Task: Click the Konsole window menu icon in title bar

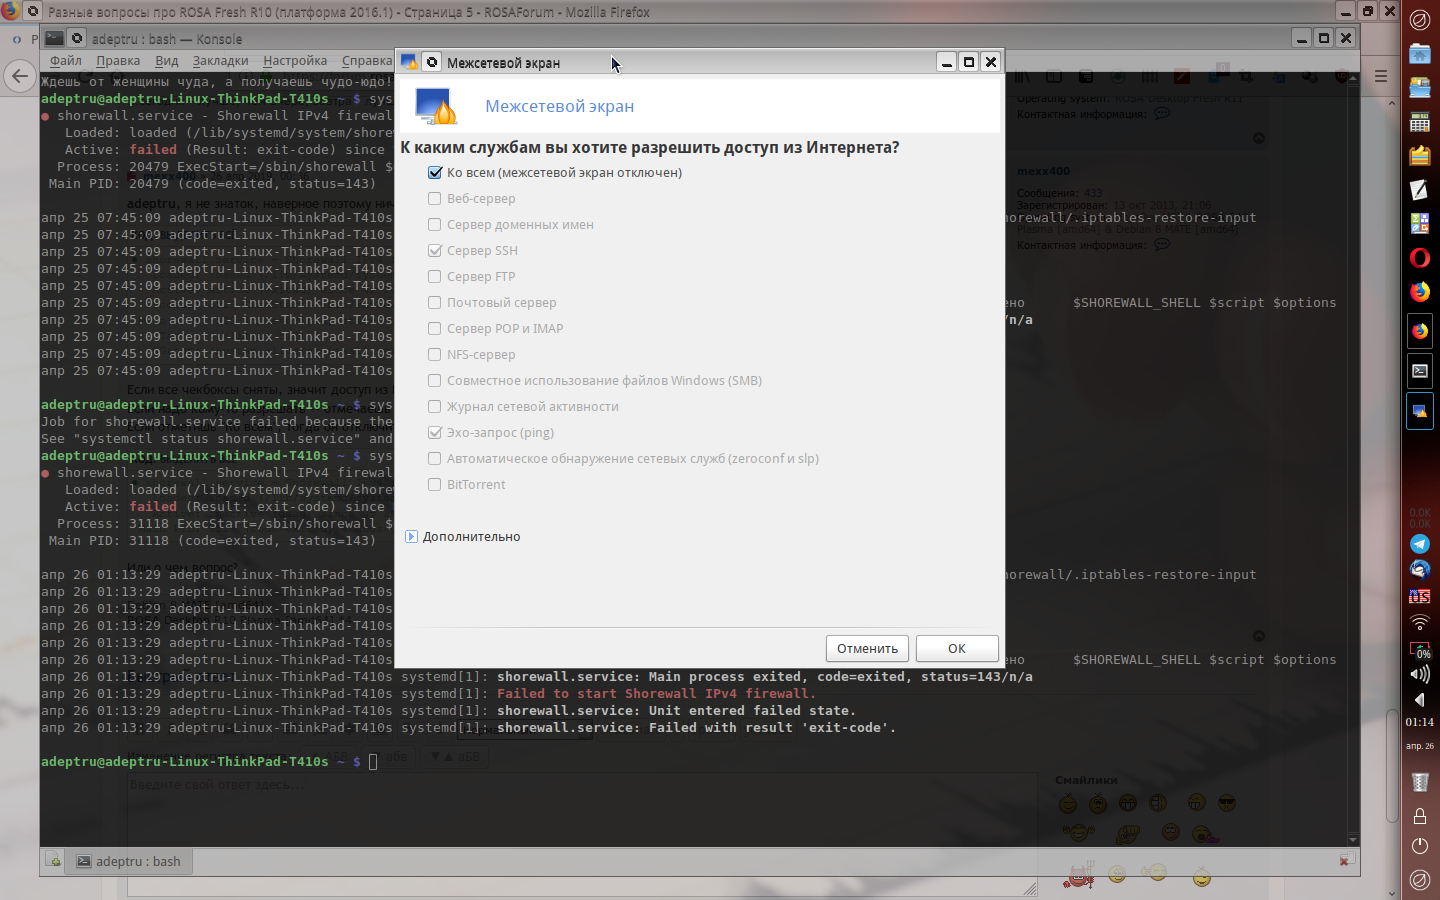Action: (77, 39)
